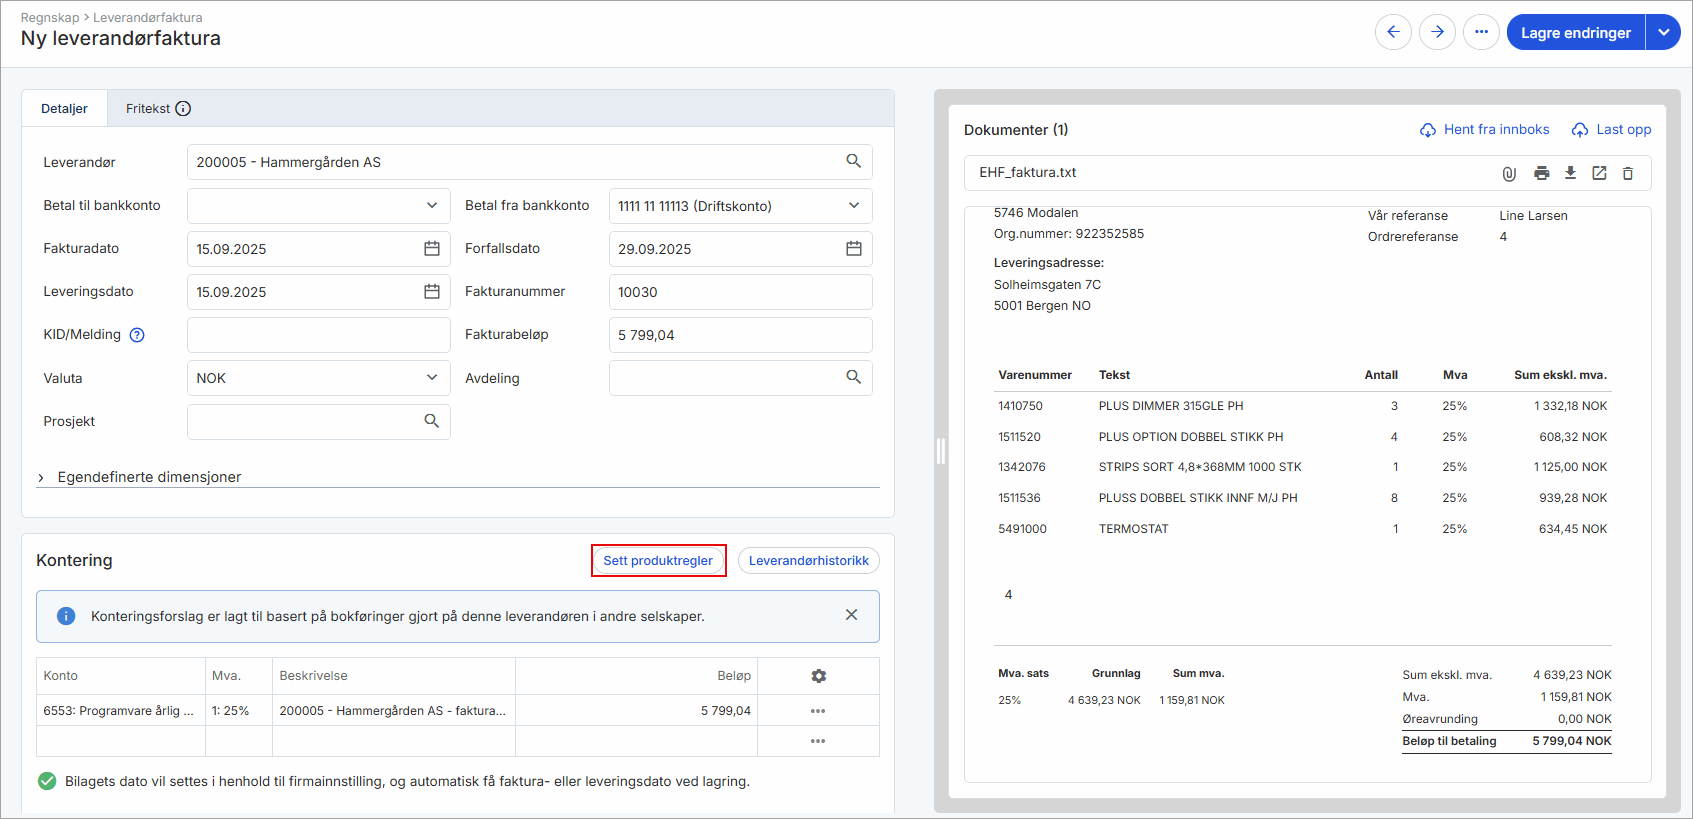Click Sett produktregler button
Viewport: 1693px width, 819px height.
658,561
